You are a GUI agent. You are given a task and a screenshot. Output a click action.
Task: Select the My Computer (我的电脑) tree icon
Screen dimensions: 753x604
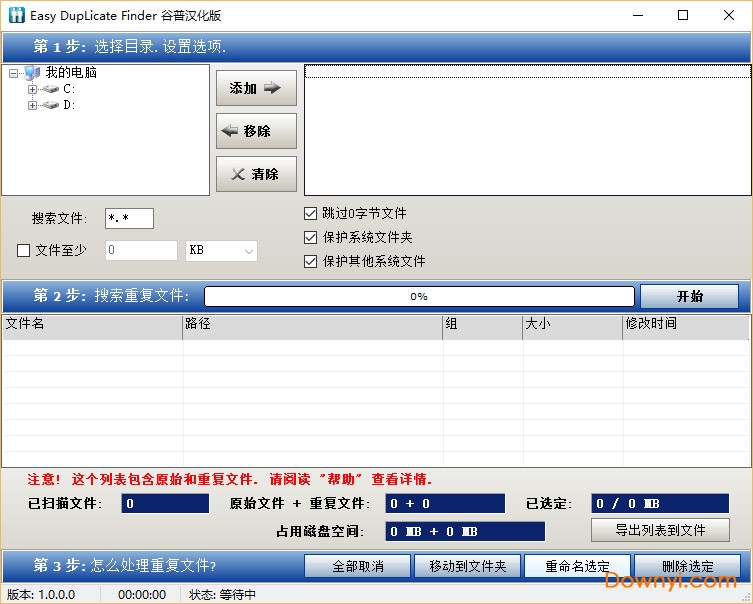pyautogui.click(x=33, y=73)
